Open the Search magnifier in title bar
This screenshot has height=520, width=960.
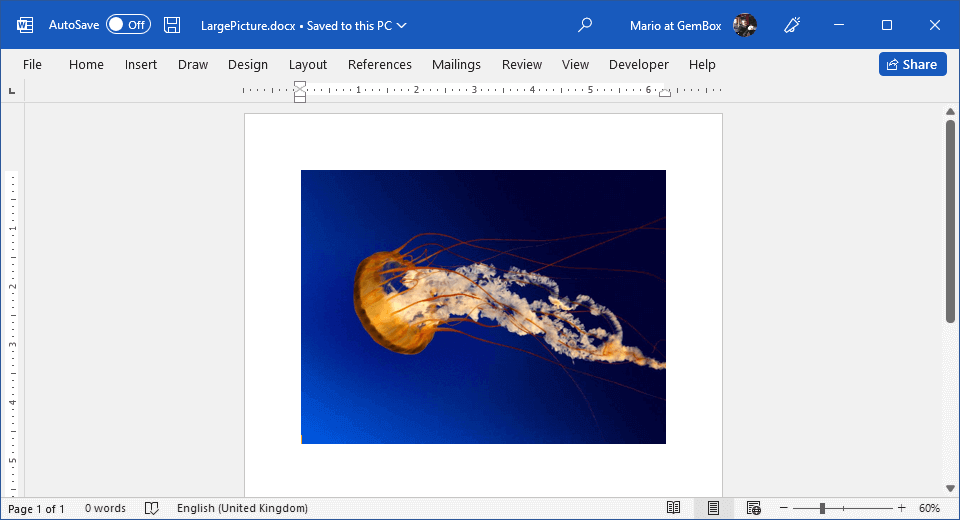tap(586, 25)
